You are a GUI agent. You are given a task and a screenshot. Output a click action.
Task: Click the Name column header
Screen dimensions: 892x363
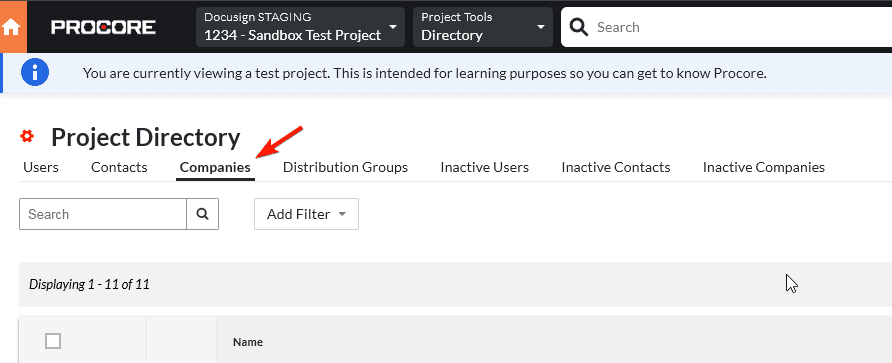pyautogui.click(x=247, y=342)
